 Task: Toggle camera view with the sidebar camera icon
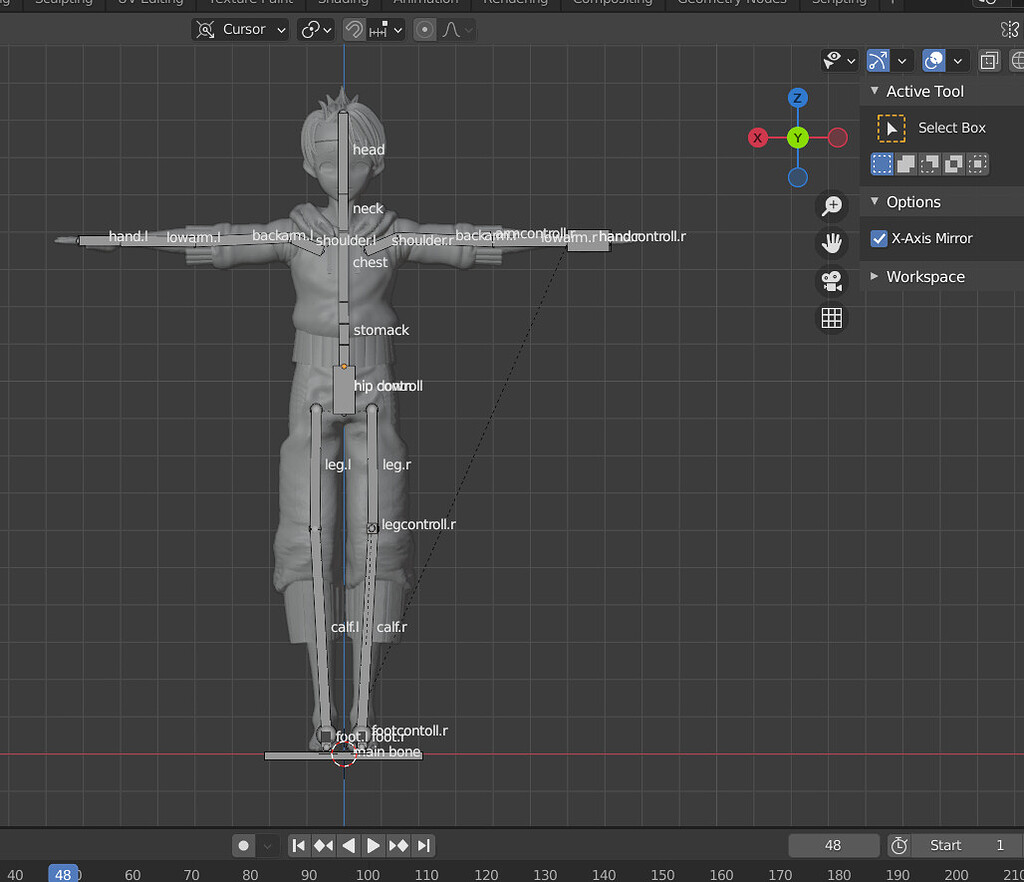pyautogui.click(x=831, y=281)
